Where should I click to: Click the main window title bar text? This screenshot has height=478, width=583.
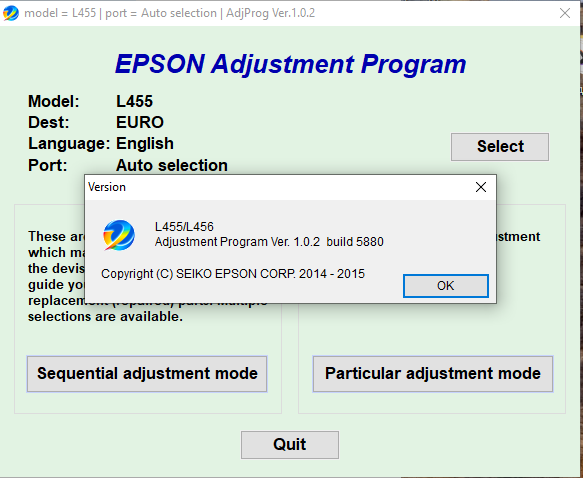170,13
